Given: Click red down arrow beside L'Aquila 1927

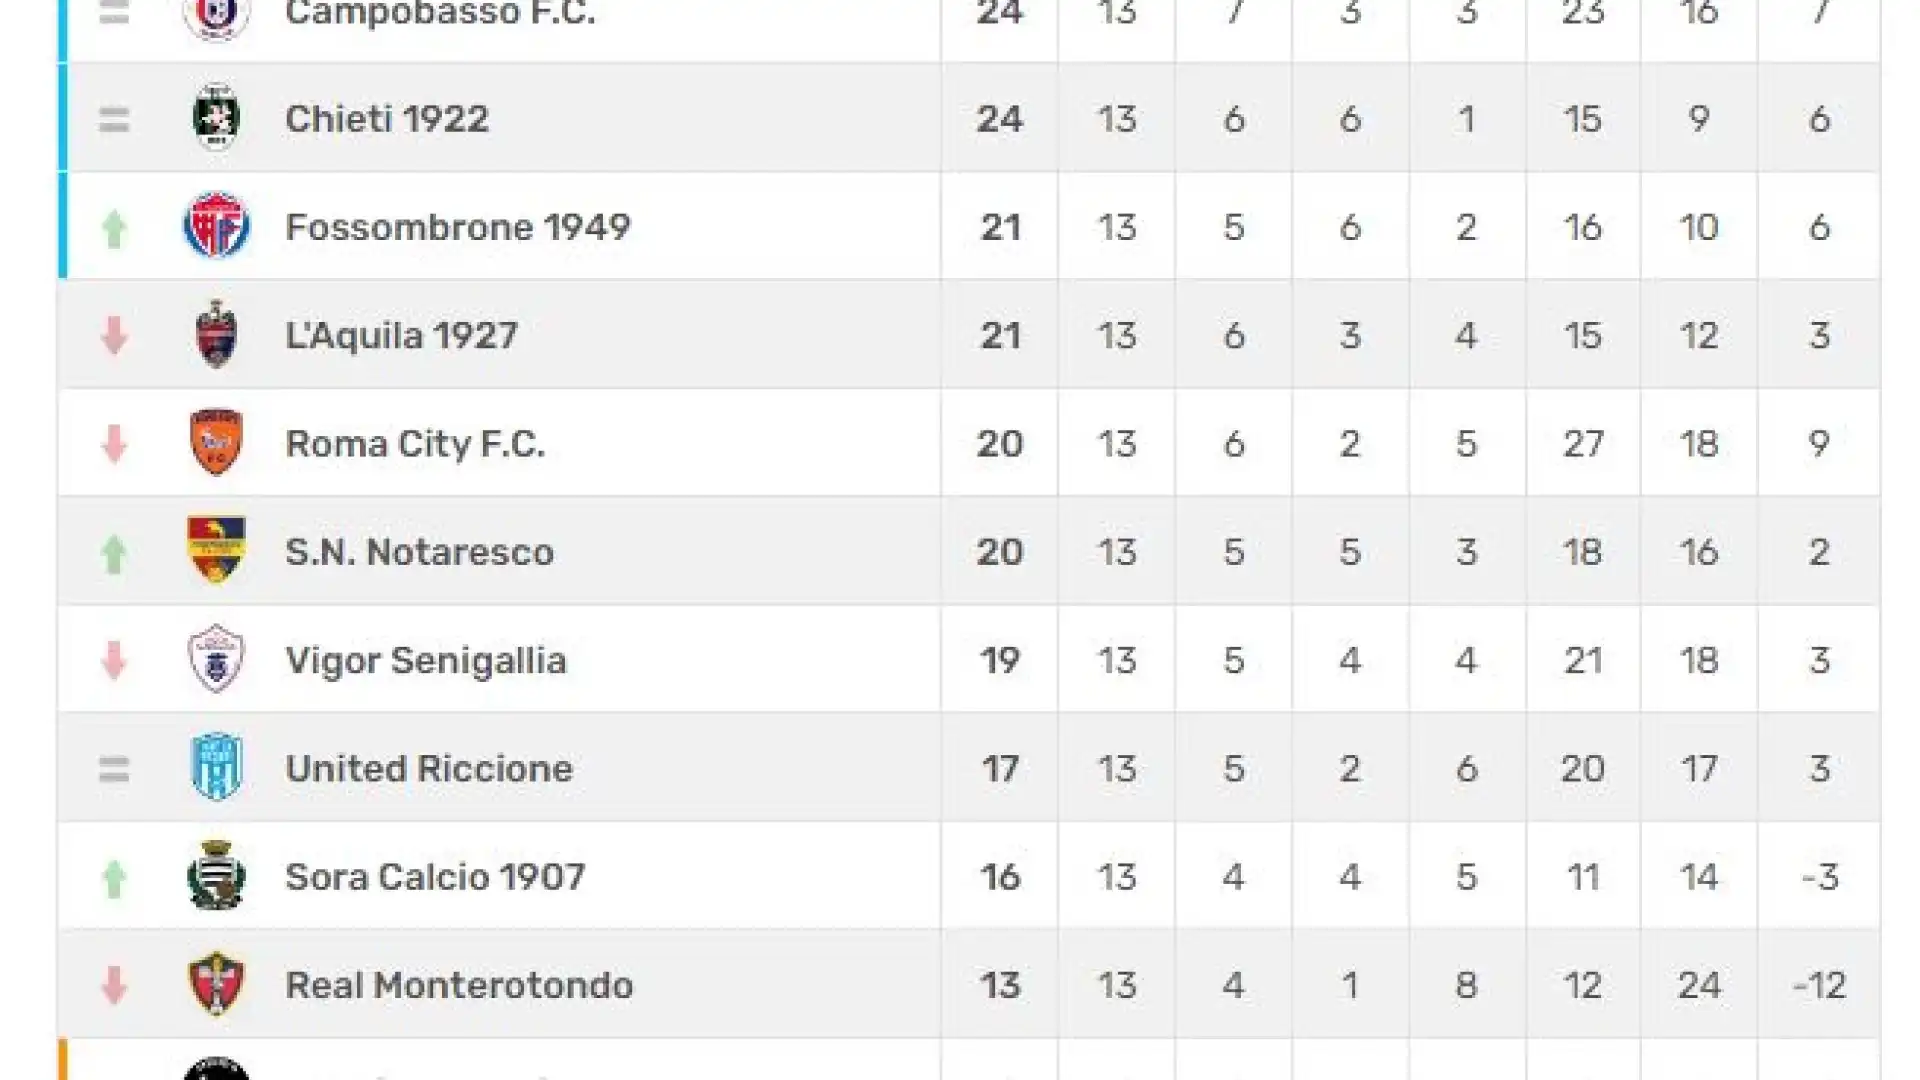Looking at the screenshot, I should [114, 335].
